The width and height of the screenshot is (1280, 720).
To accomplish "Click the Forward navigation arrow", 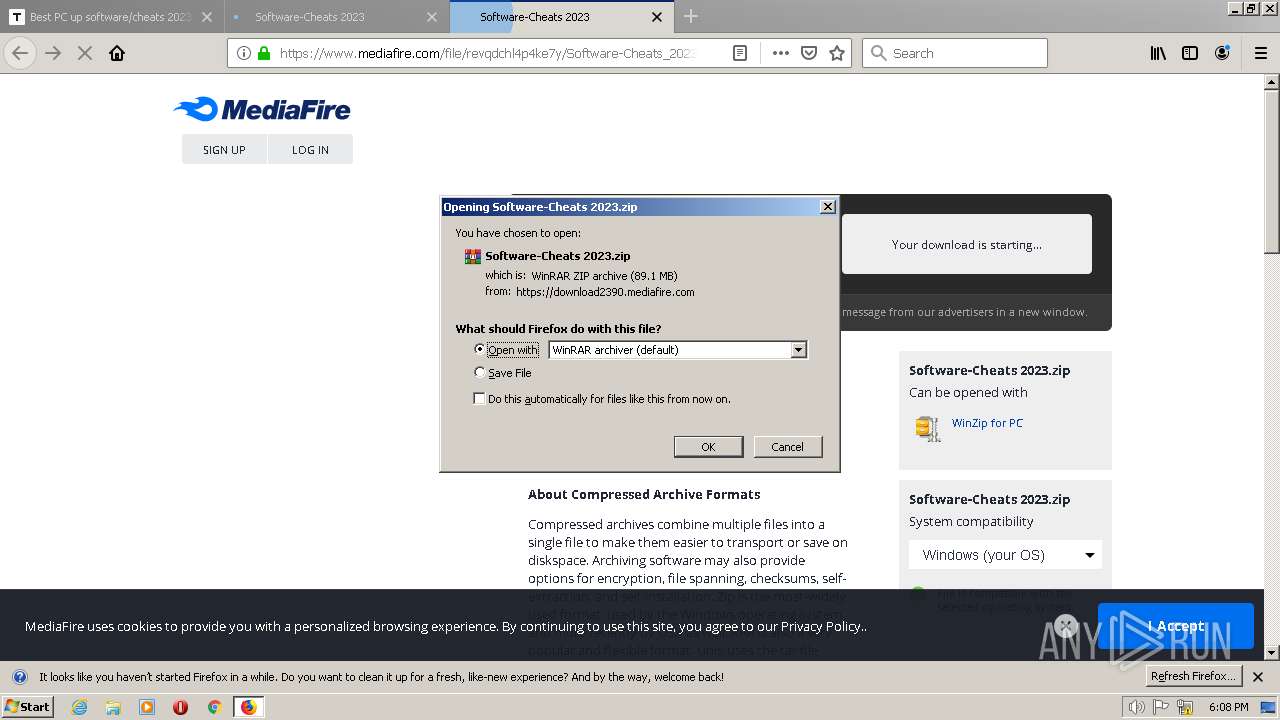I will click(x=54, y=53).
